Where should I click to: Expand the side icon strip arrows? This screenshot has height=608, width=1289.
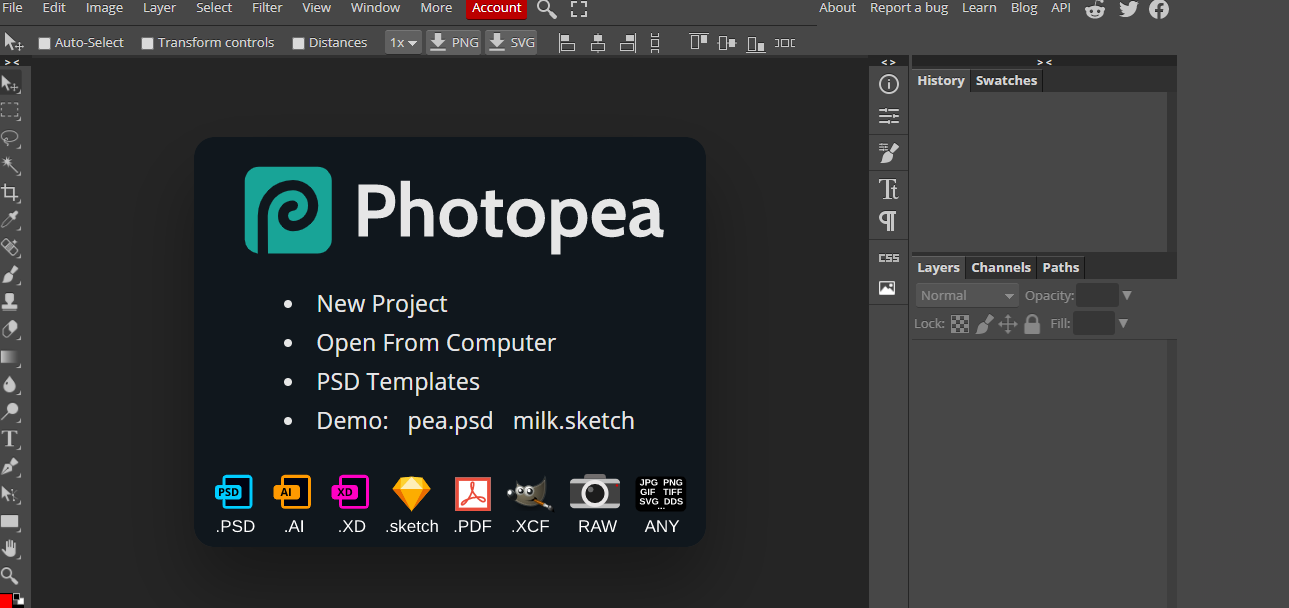(888, 62)
